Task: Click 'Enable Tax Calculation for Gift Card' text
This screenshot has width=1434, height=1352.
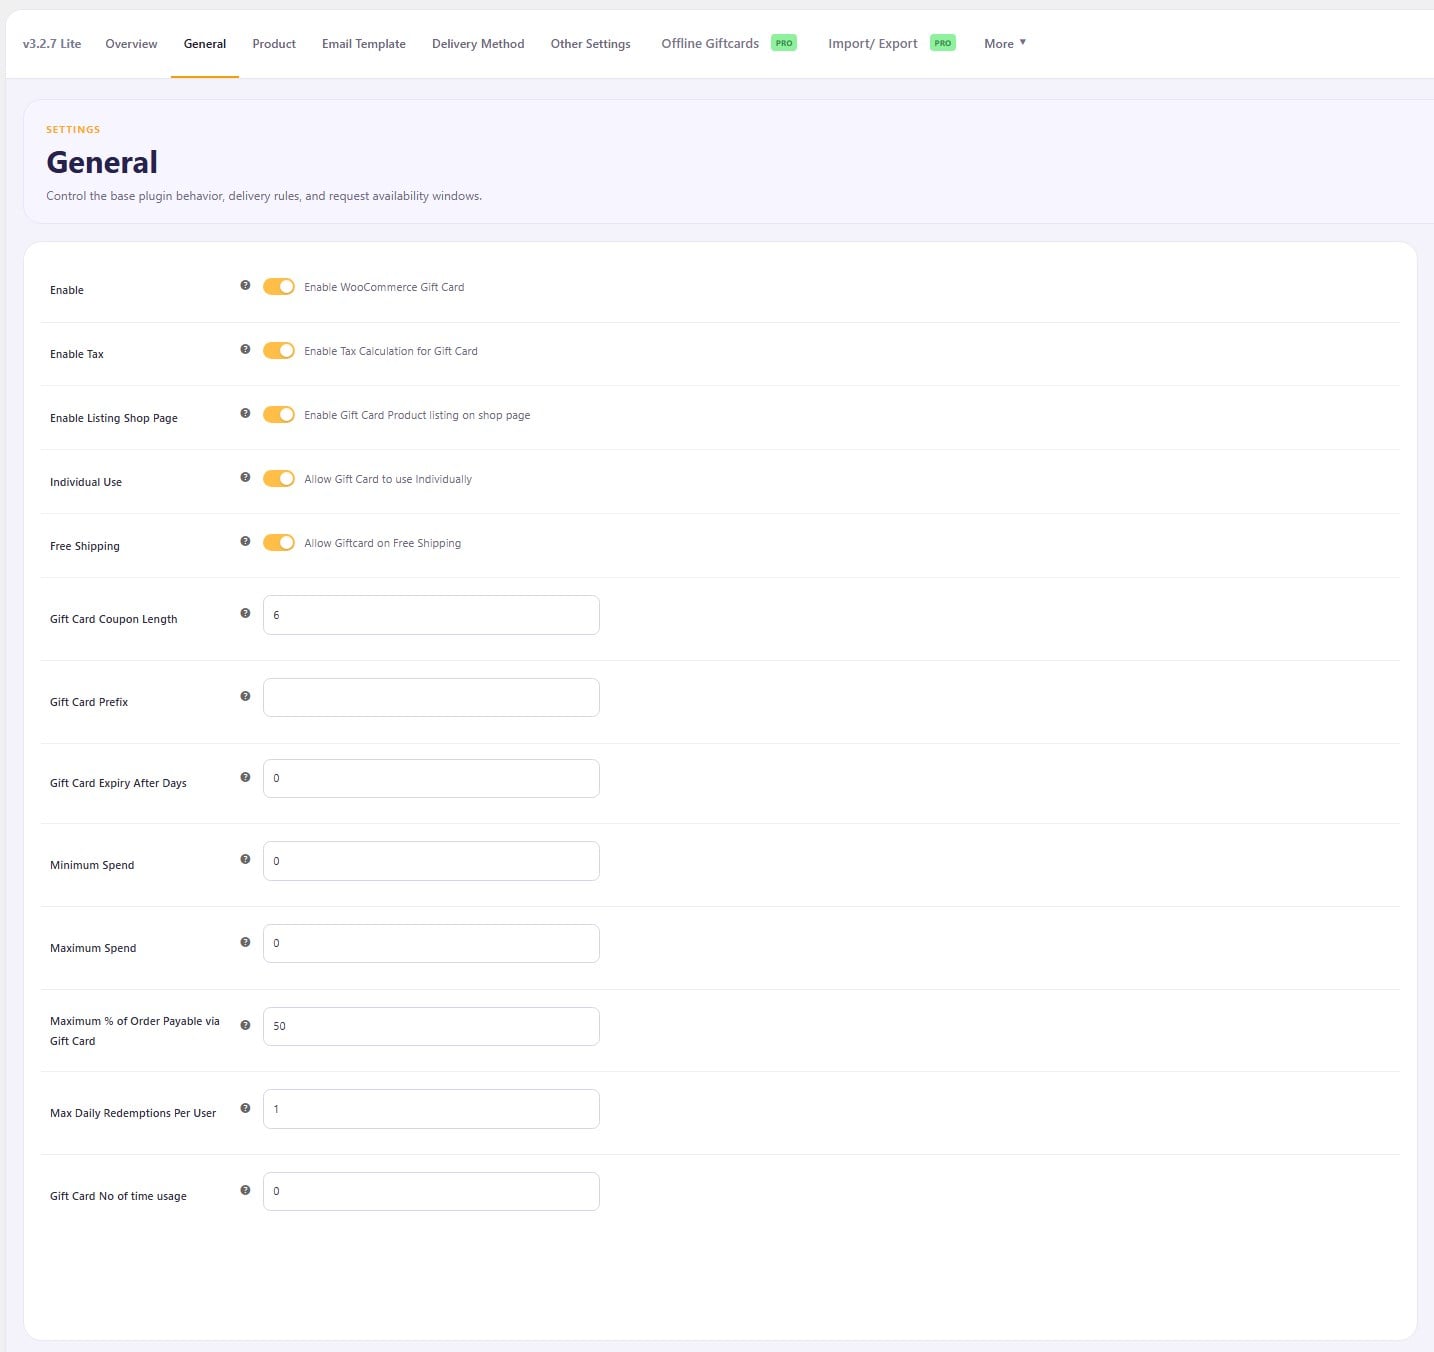Action: 391,351
